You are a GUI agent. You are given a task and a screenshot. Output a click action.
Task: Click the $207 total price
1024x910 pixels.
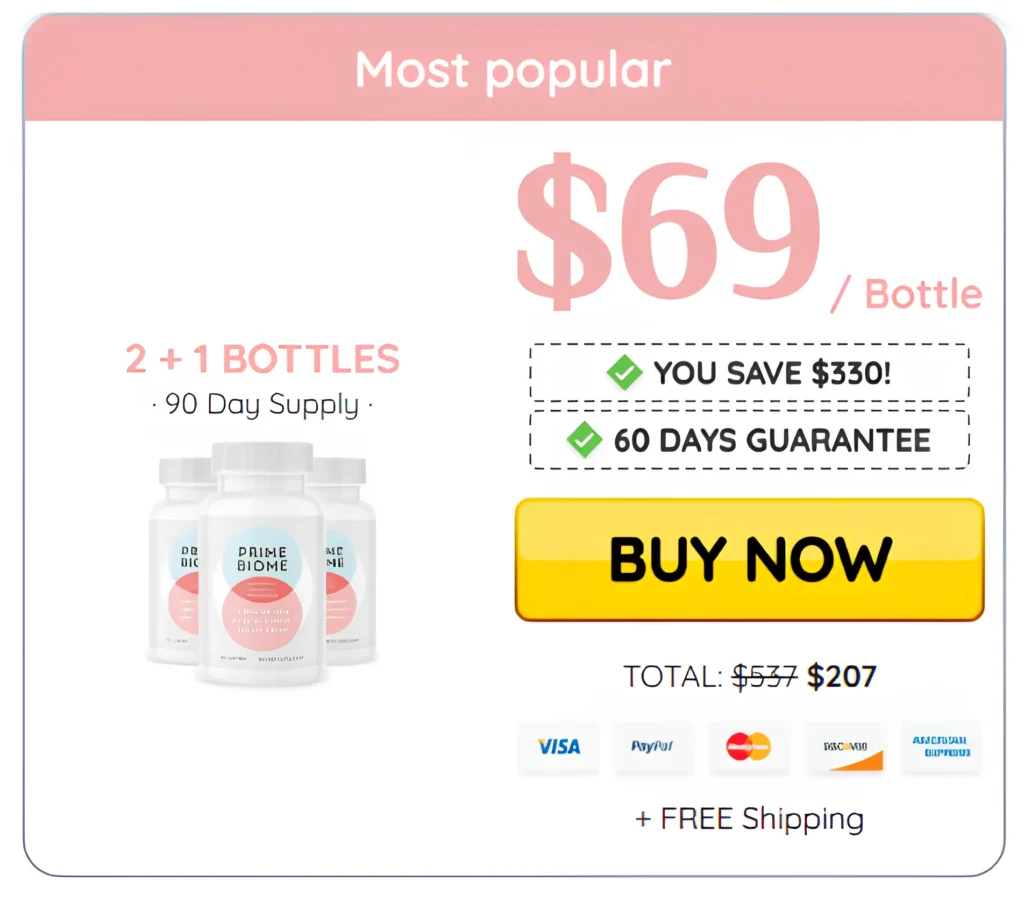[841, 677]
